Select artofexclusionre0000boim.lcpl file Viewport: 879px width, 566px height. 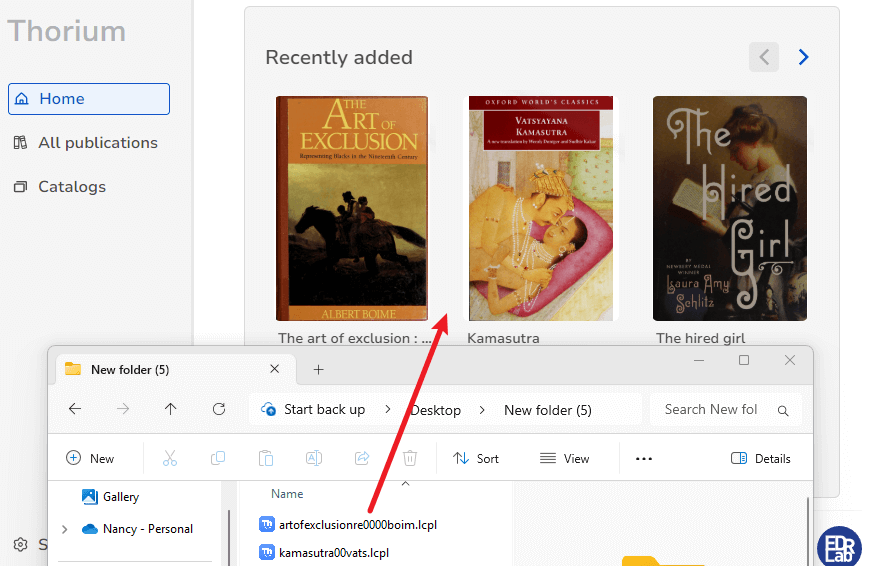[x=348, y=525]
